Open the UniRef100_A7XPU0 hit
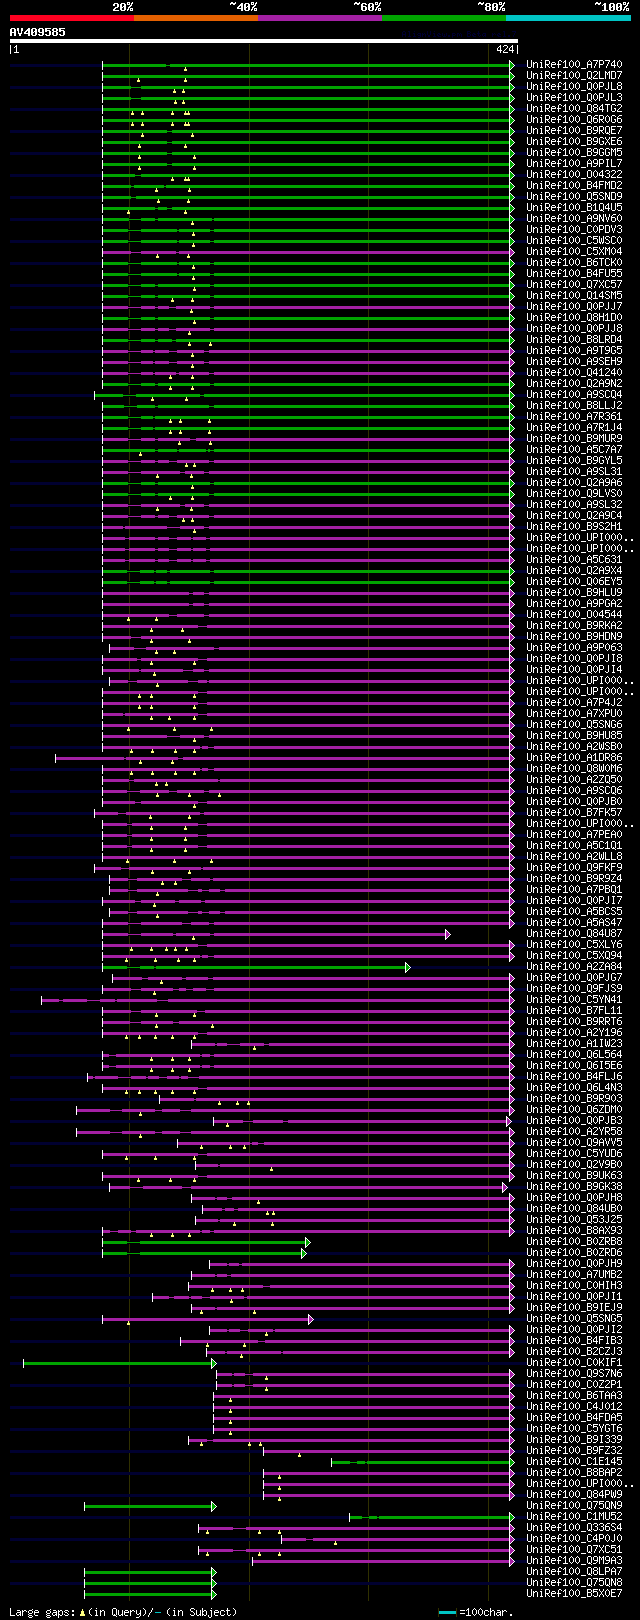 point(574,713)
